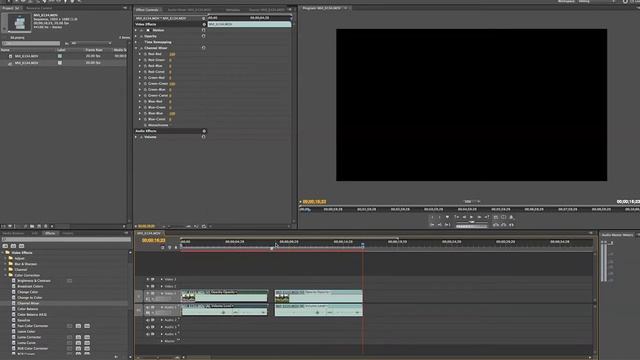
Task: Step back one frame in Program monitor
Action: 464,217
